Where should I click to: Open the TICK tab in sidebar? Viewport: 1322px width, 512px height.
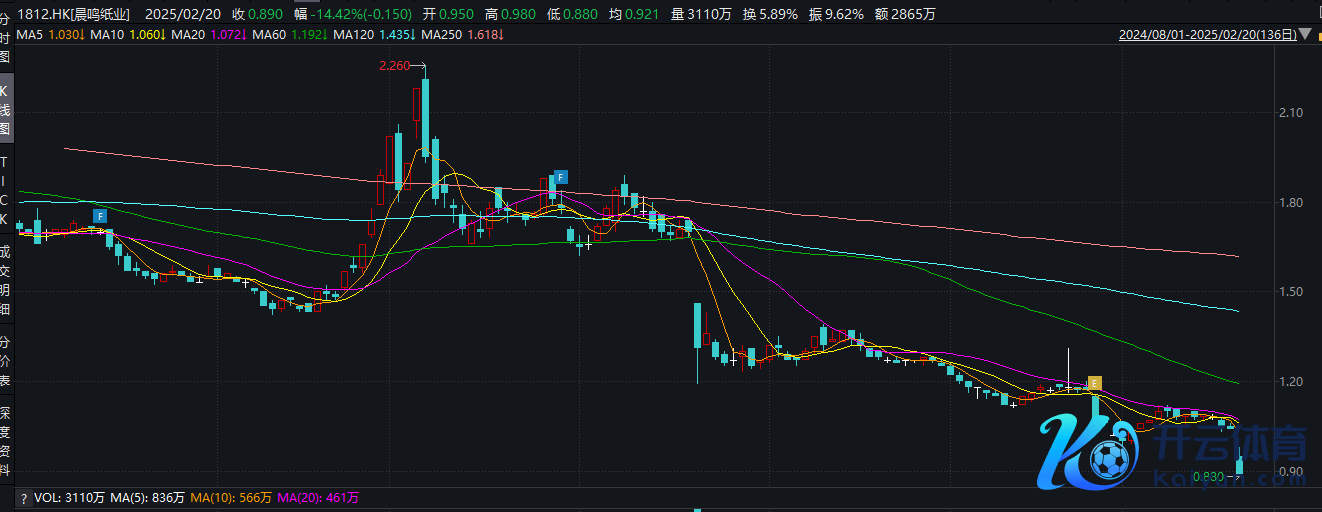coord(5,190)
